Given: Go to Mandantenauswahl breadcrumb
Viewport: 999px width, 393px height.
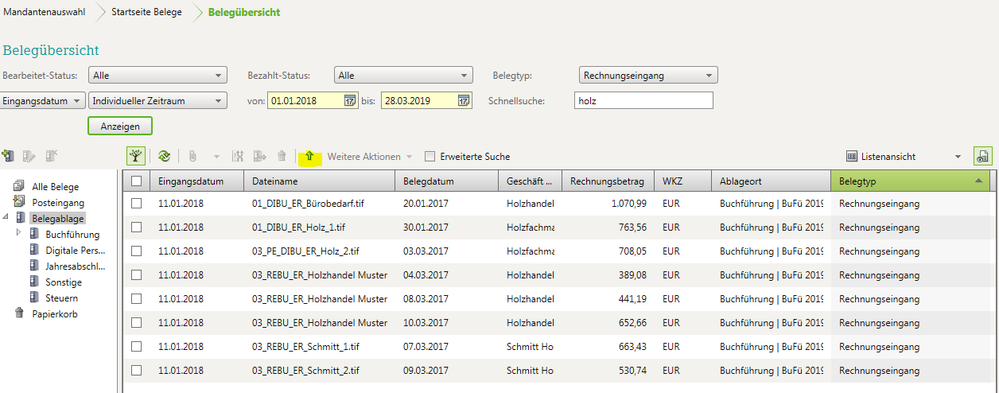Looking at the screenshot, I should (45, 12).
